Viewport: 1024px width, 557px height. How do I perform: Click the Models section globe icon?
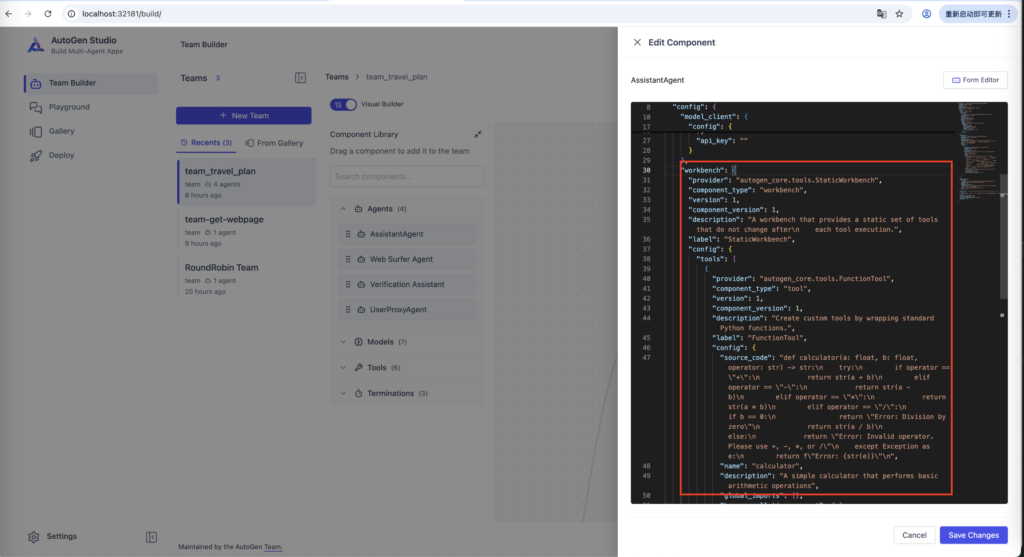tap(359, 342)
